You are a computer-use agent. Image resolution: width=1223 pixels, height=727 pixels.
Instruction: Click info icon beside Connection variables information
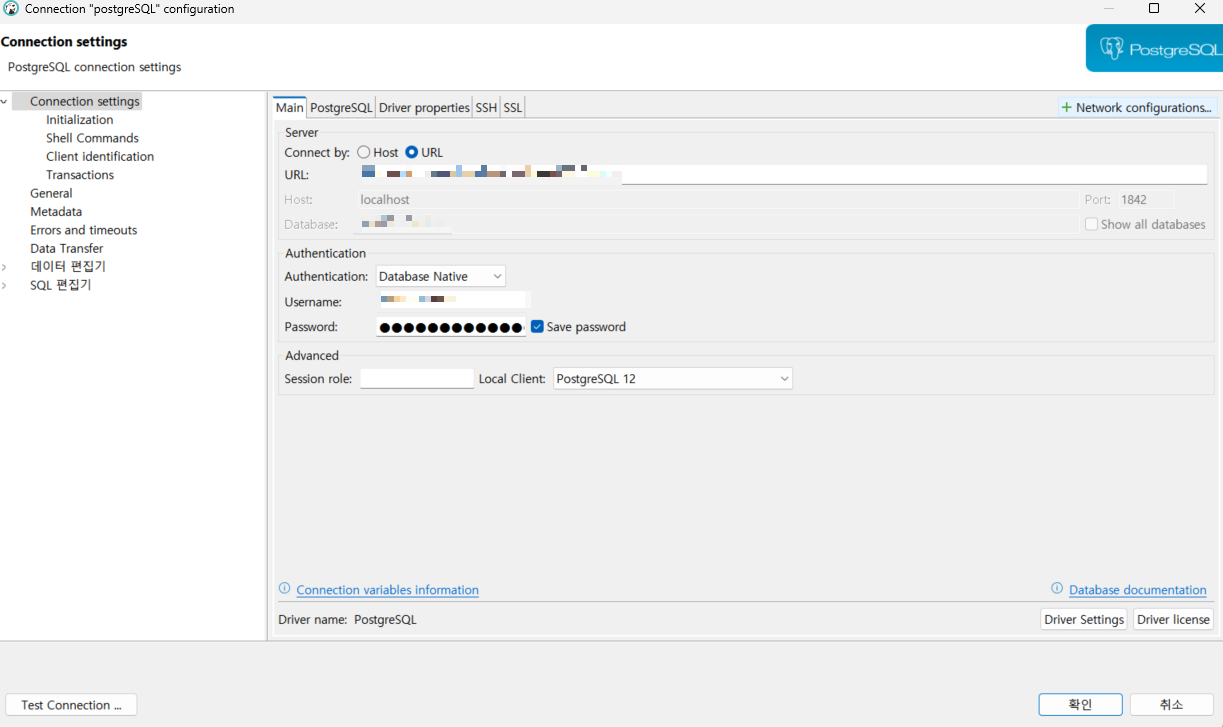tap(284, 589)
